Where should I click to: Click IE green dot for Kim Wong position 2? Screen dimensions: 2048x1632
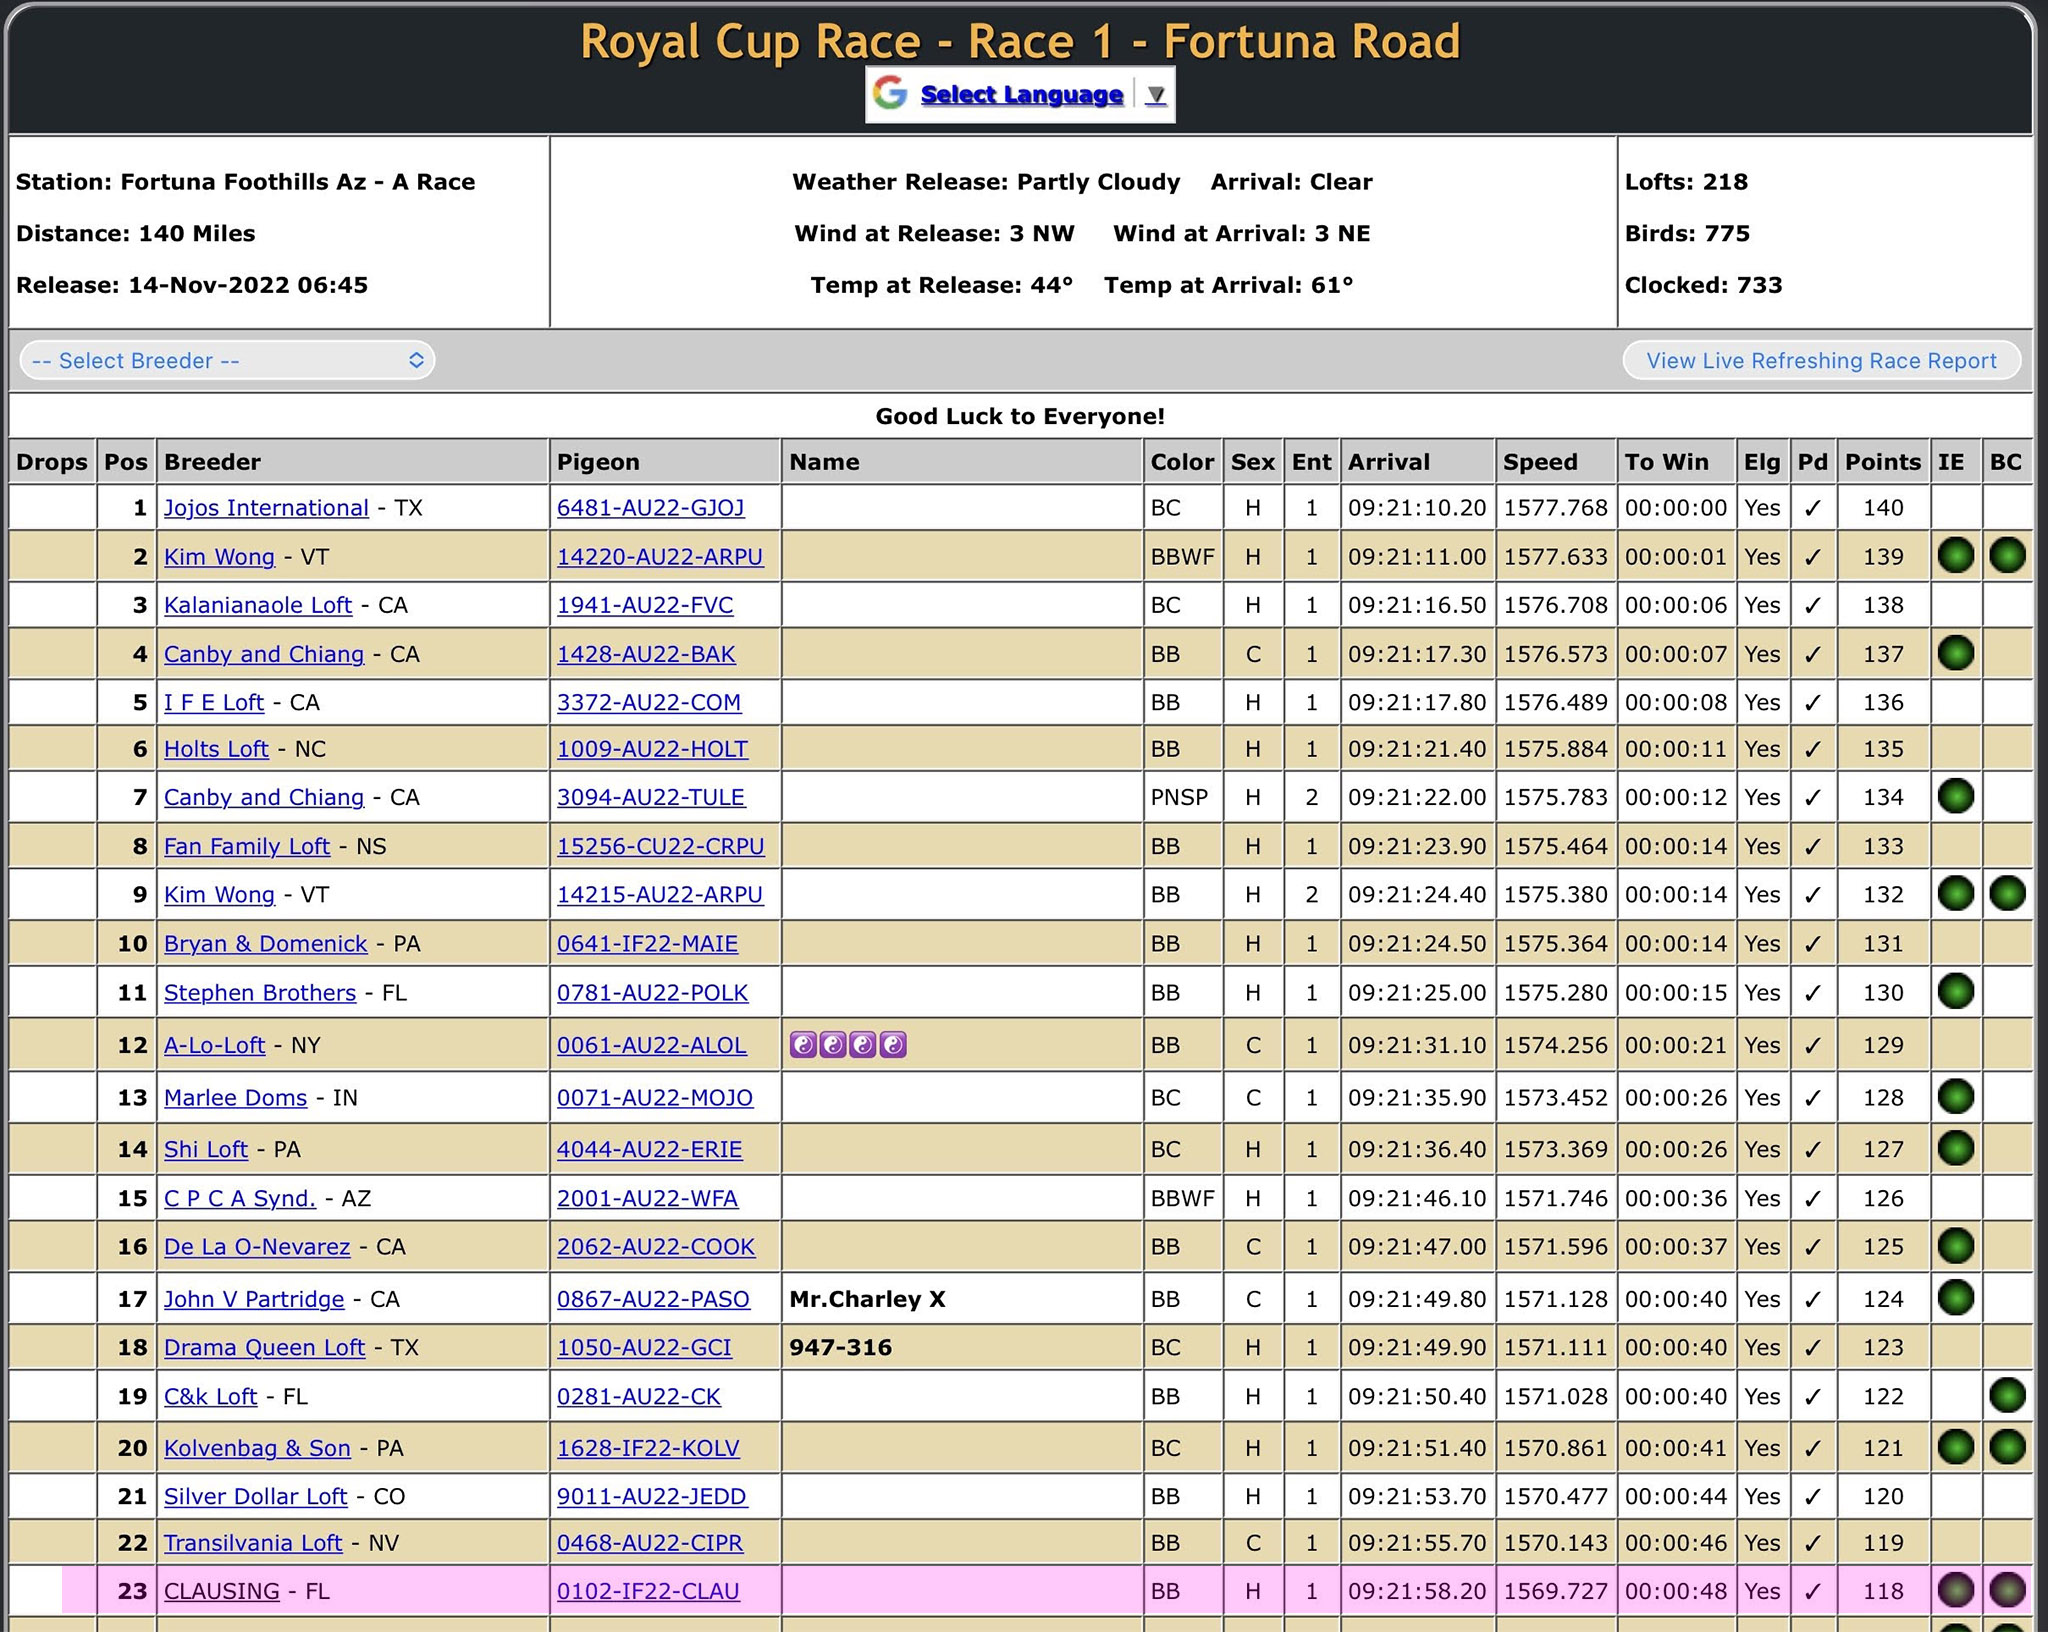pyautogui.click(x=1955, y=556)
